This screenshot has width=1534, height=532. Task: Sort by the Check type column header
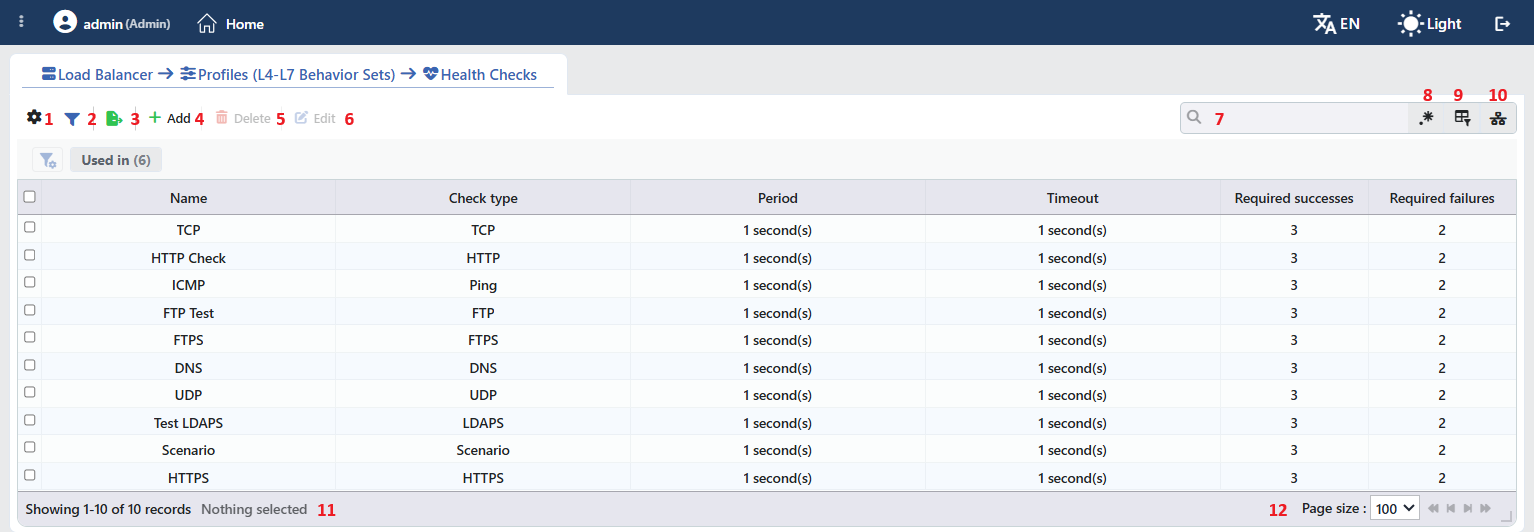(483, 198)
